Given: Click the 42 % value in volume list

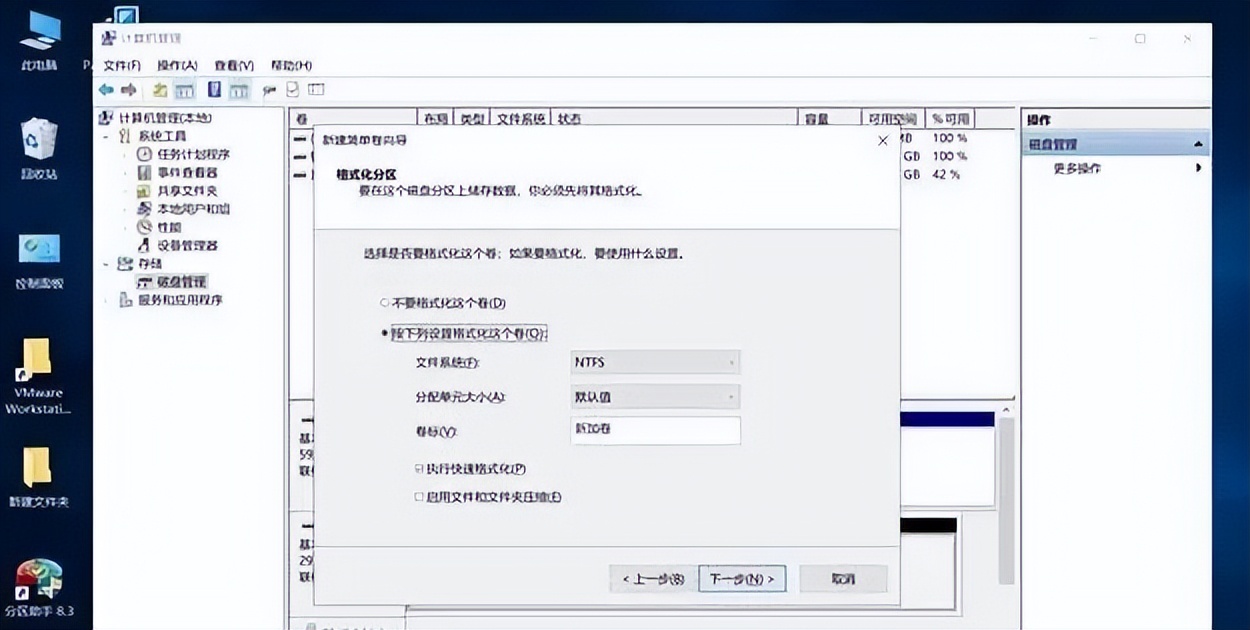Looking at the screenshot, I should click(x=946, y=174).
